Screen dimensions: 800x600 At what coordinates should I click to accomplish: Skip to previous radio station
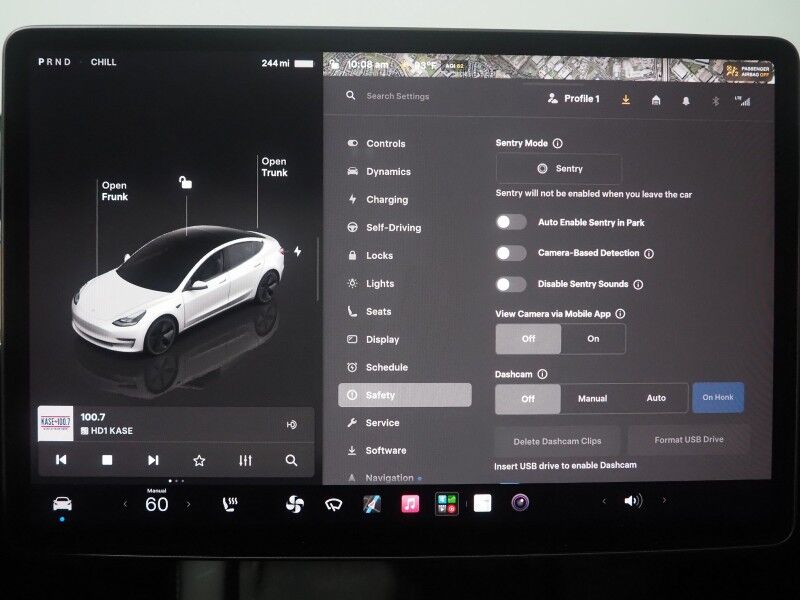(x=61, y=460)
